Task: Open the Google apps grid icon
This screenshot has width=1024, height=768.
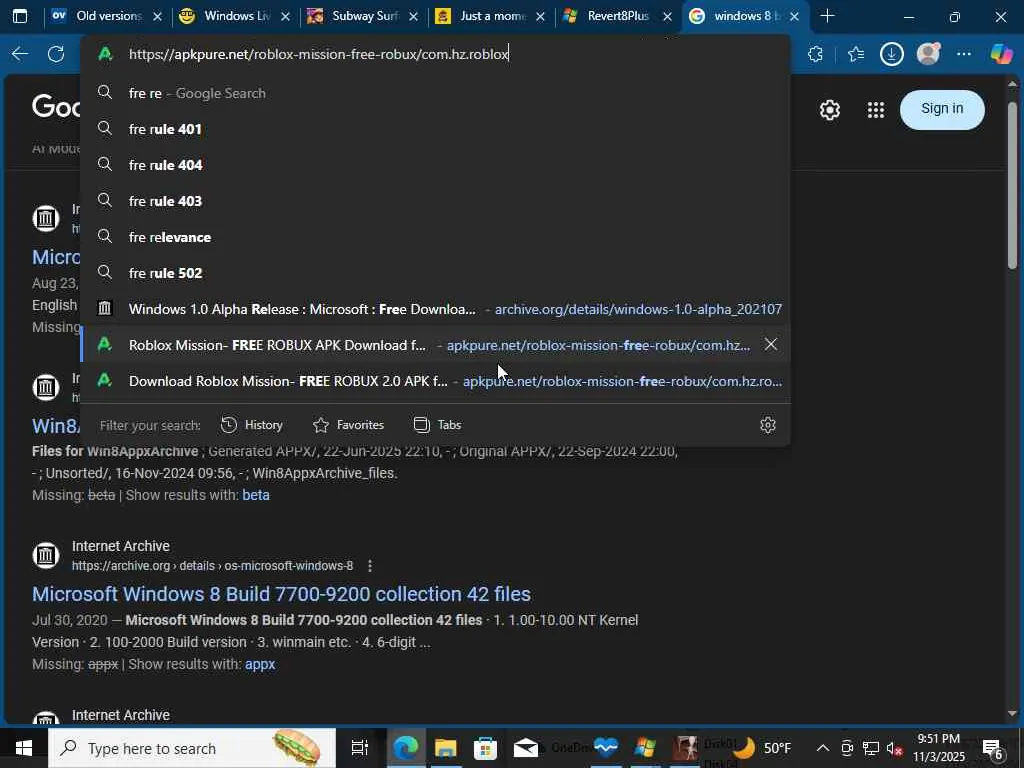Action: 876,110
